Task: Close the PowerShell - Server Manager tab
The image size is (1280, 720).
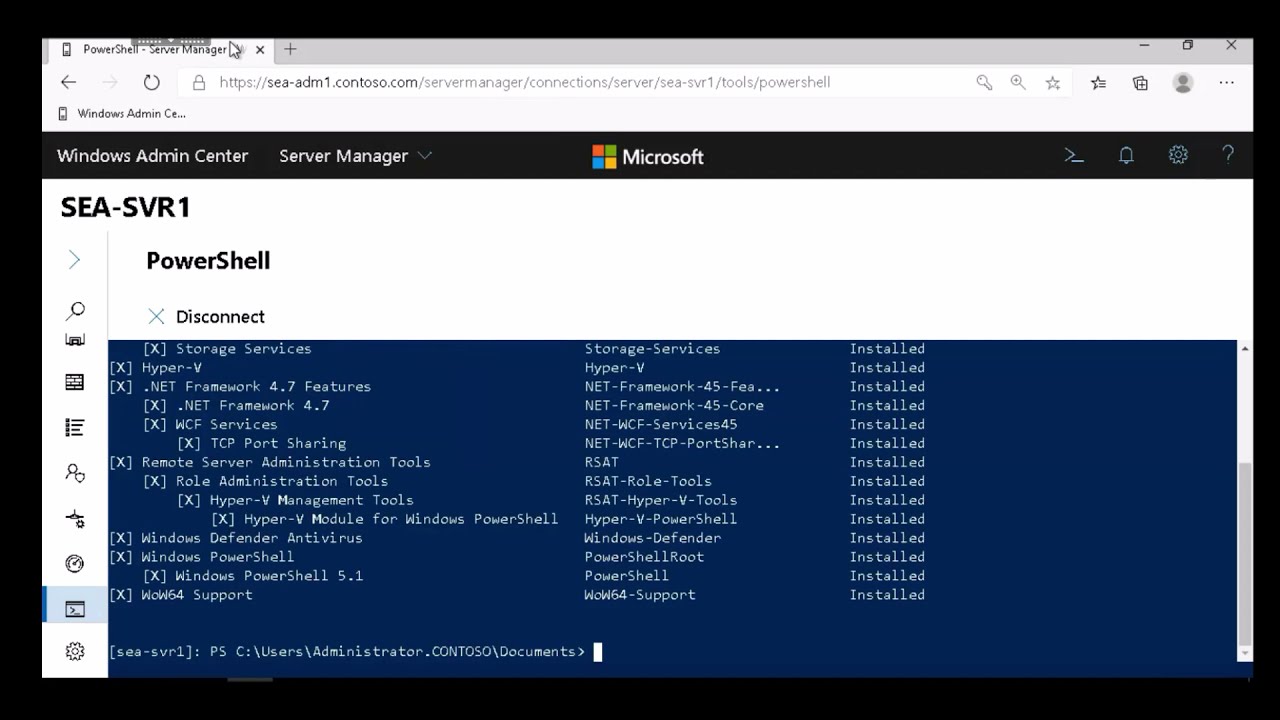Action: click(260, 49)
